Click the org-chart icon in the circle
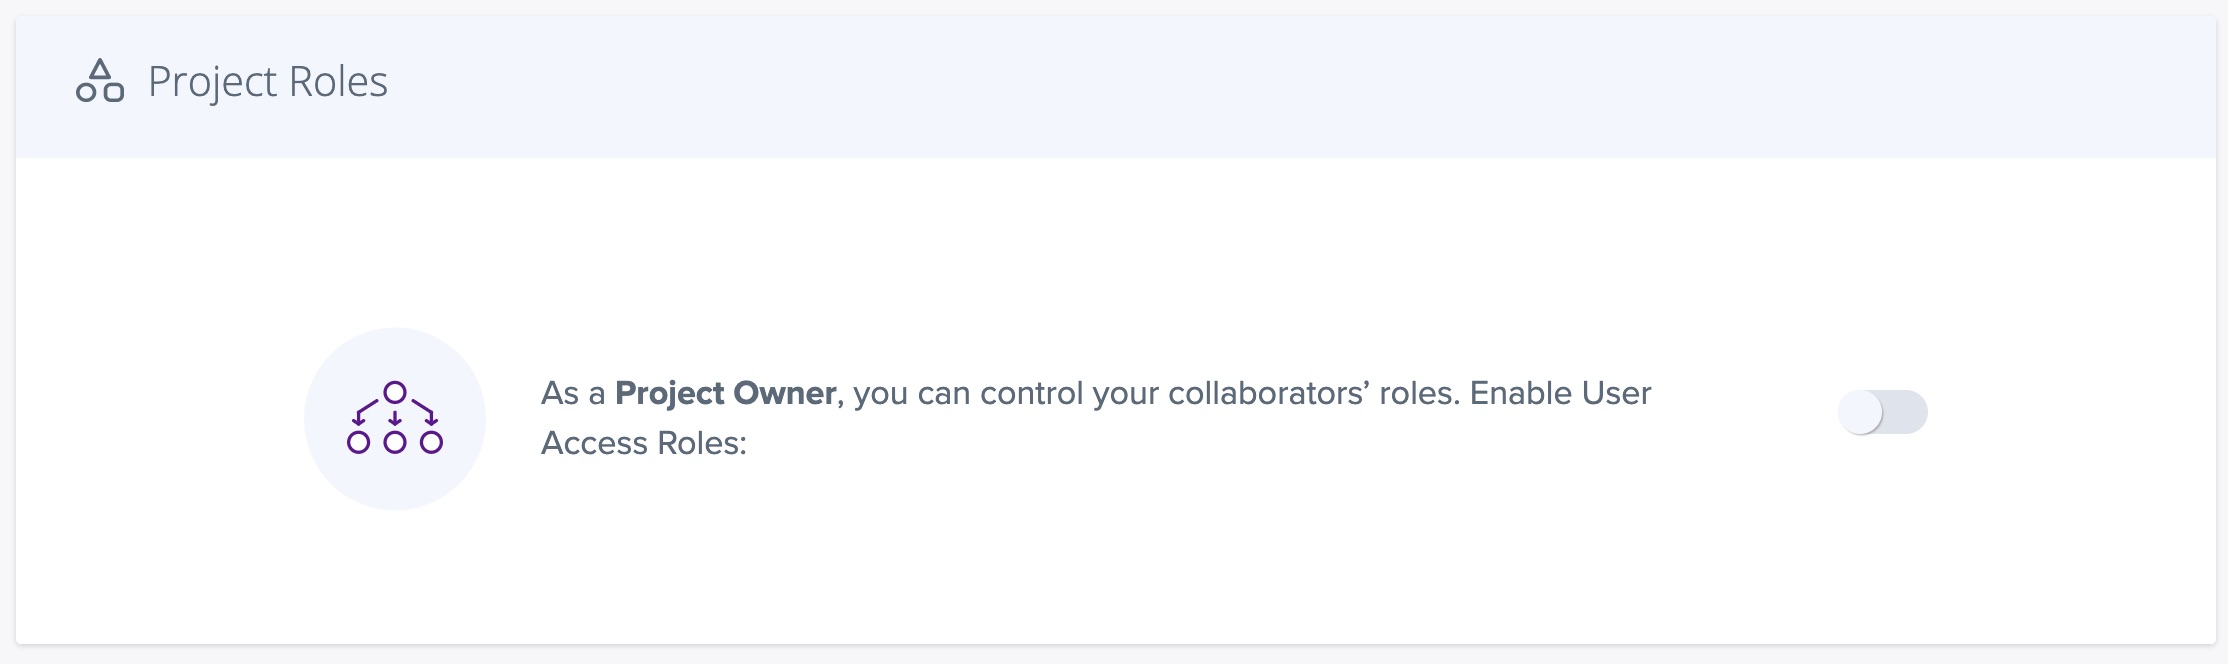 (x=395, y=418)
